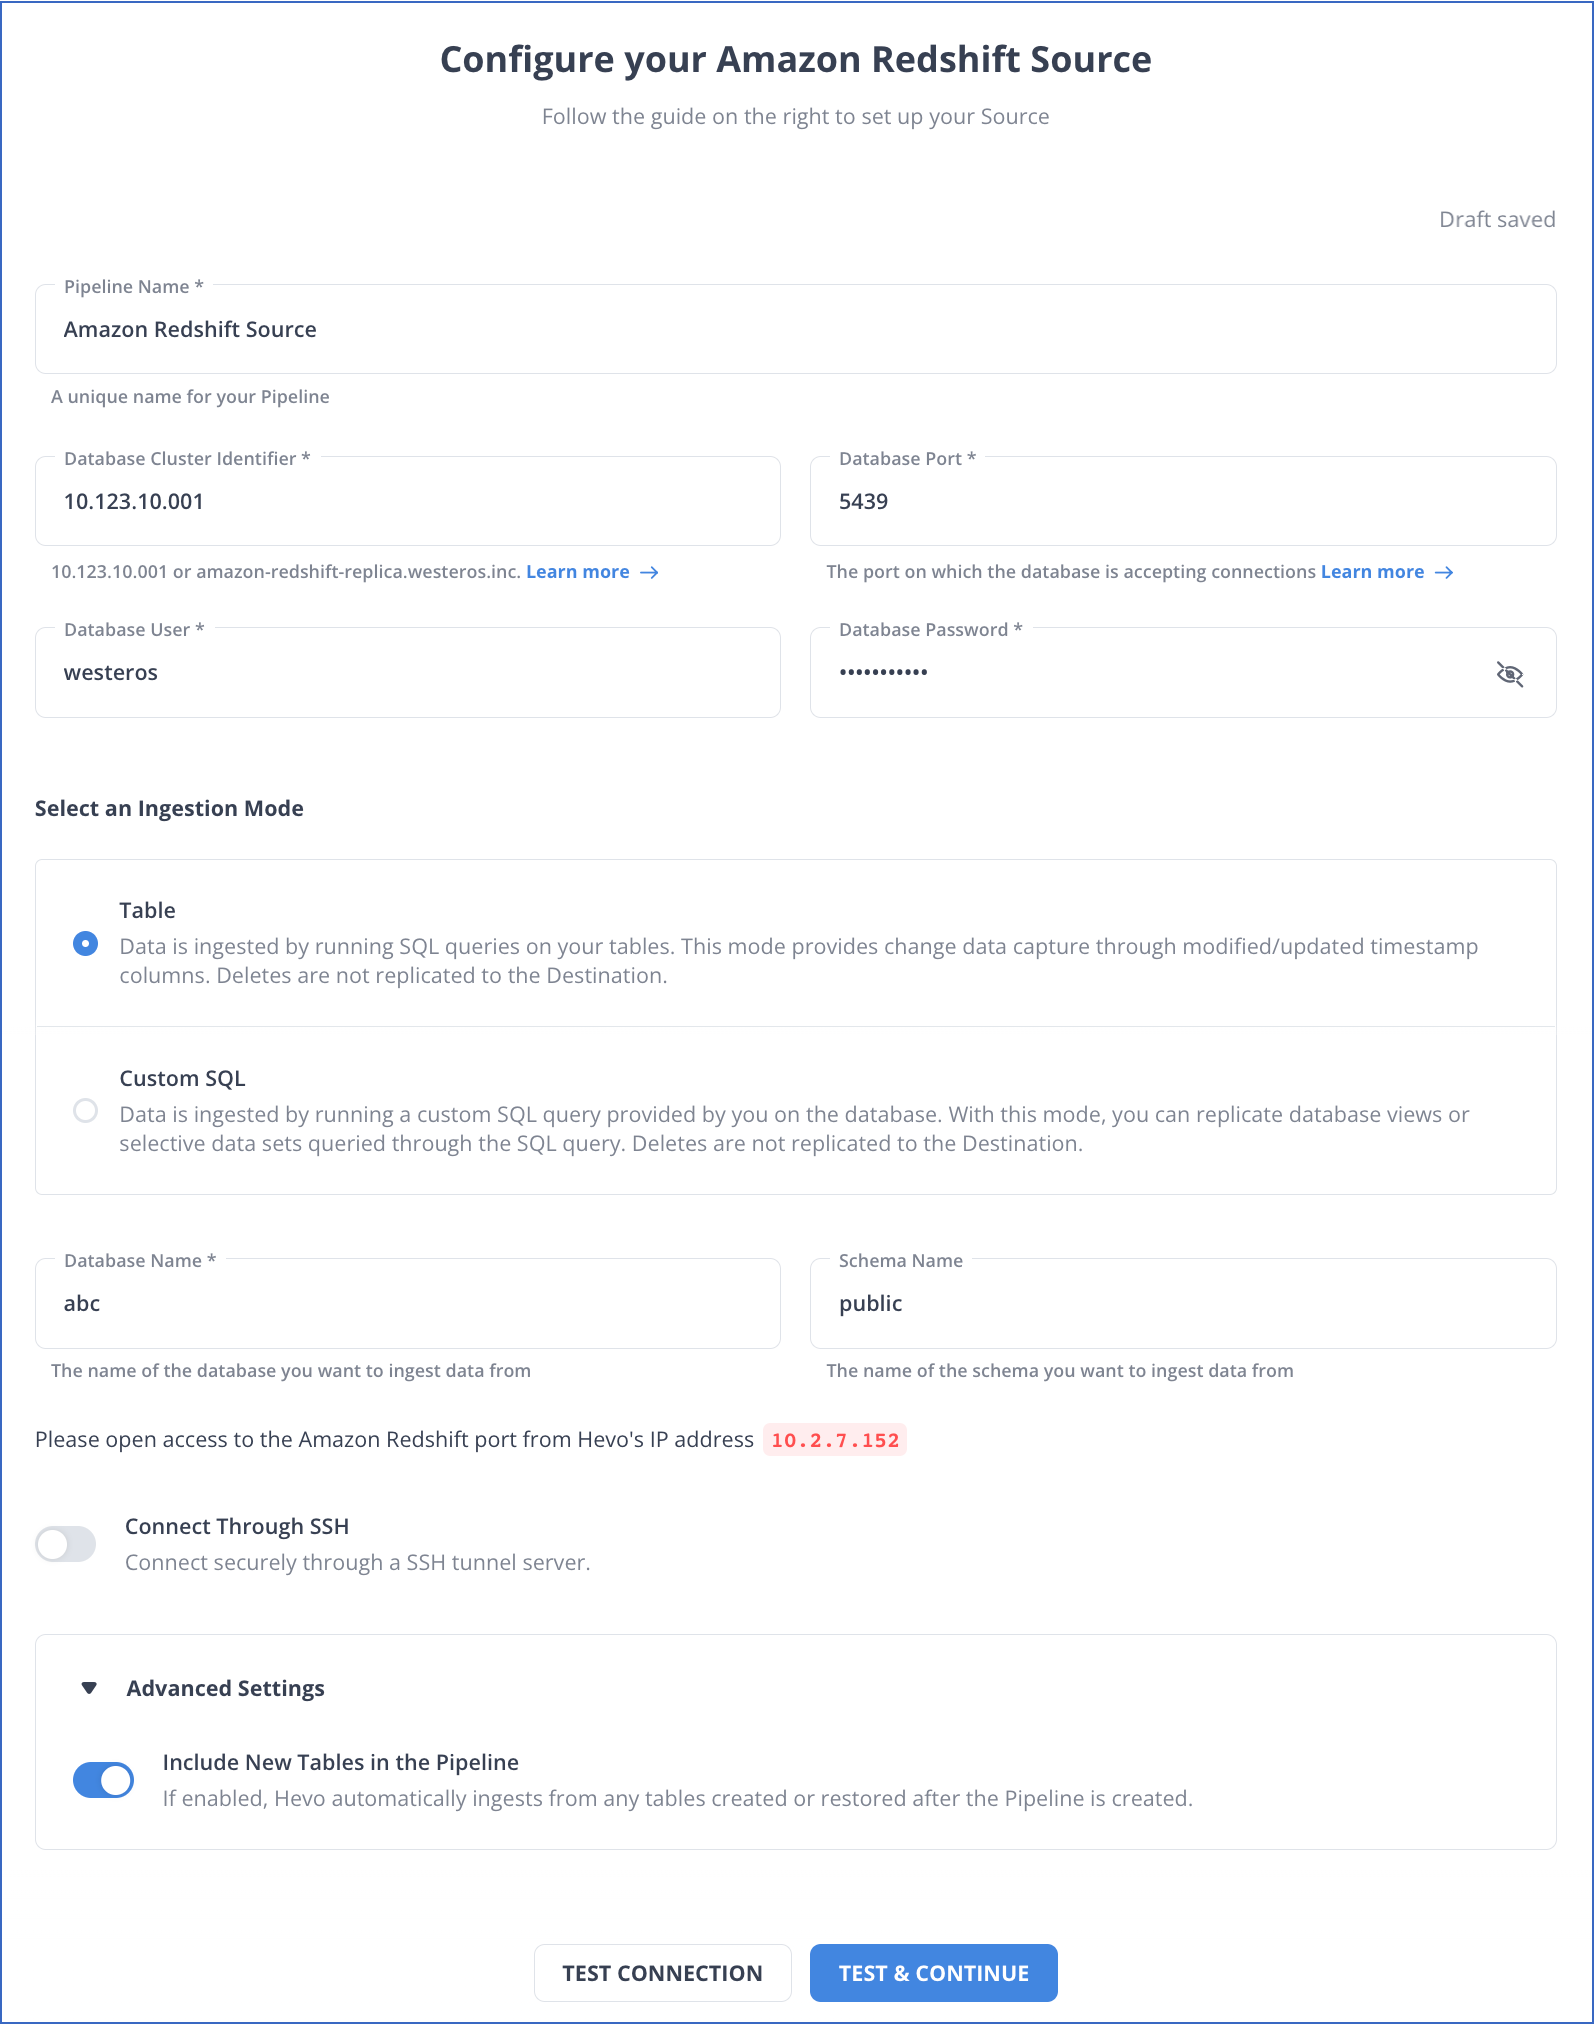Click the Select an Ingestion Mode heading

tap(169, 808)
